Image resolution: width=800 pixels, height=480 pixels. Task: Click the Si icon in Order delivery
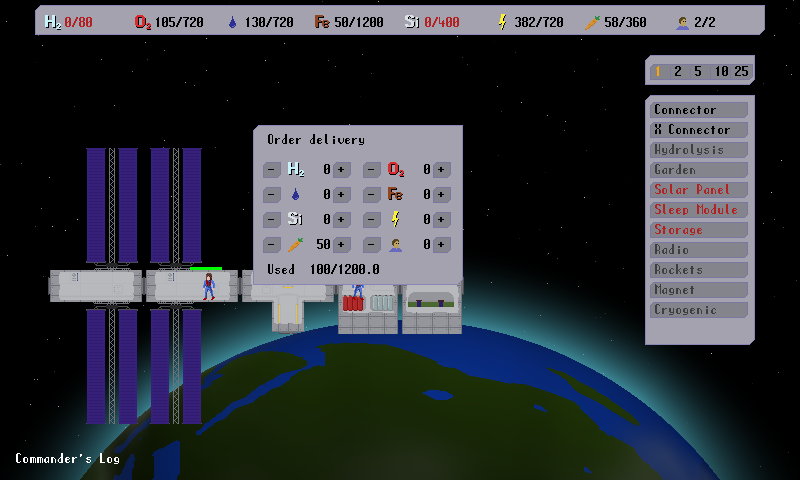pos(295,219)
